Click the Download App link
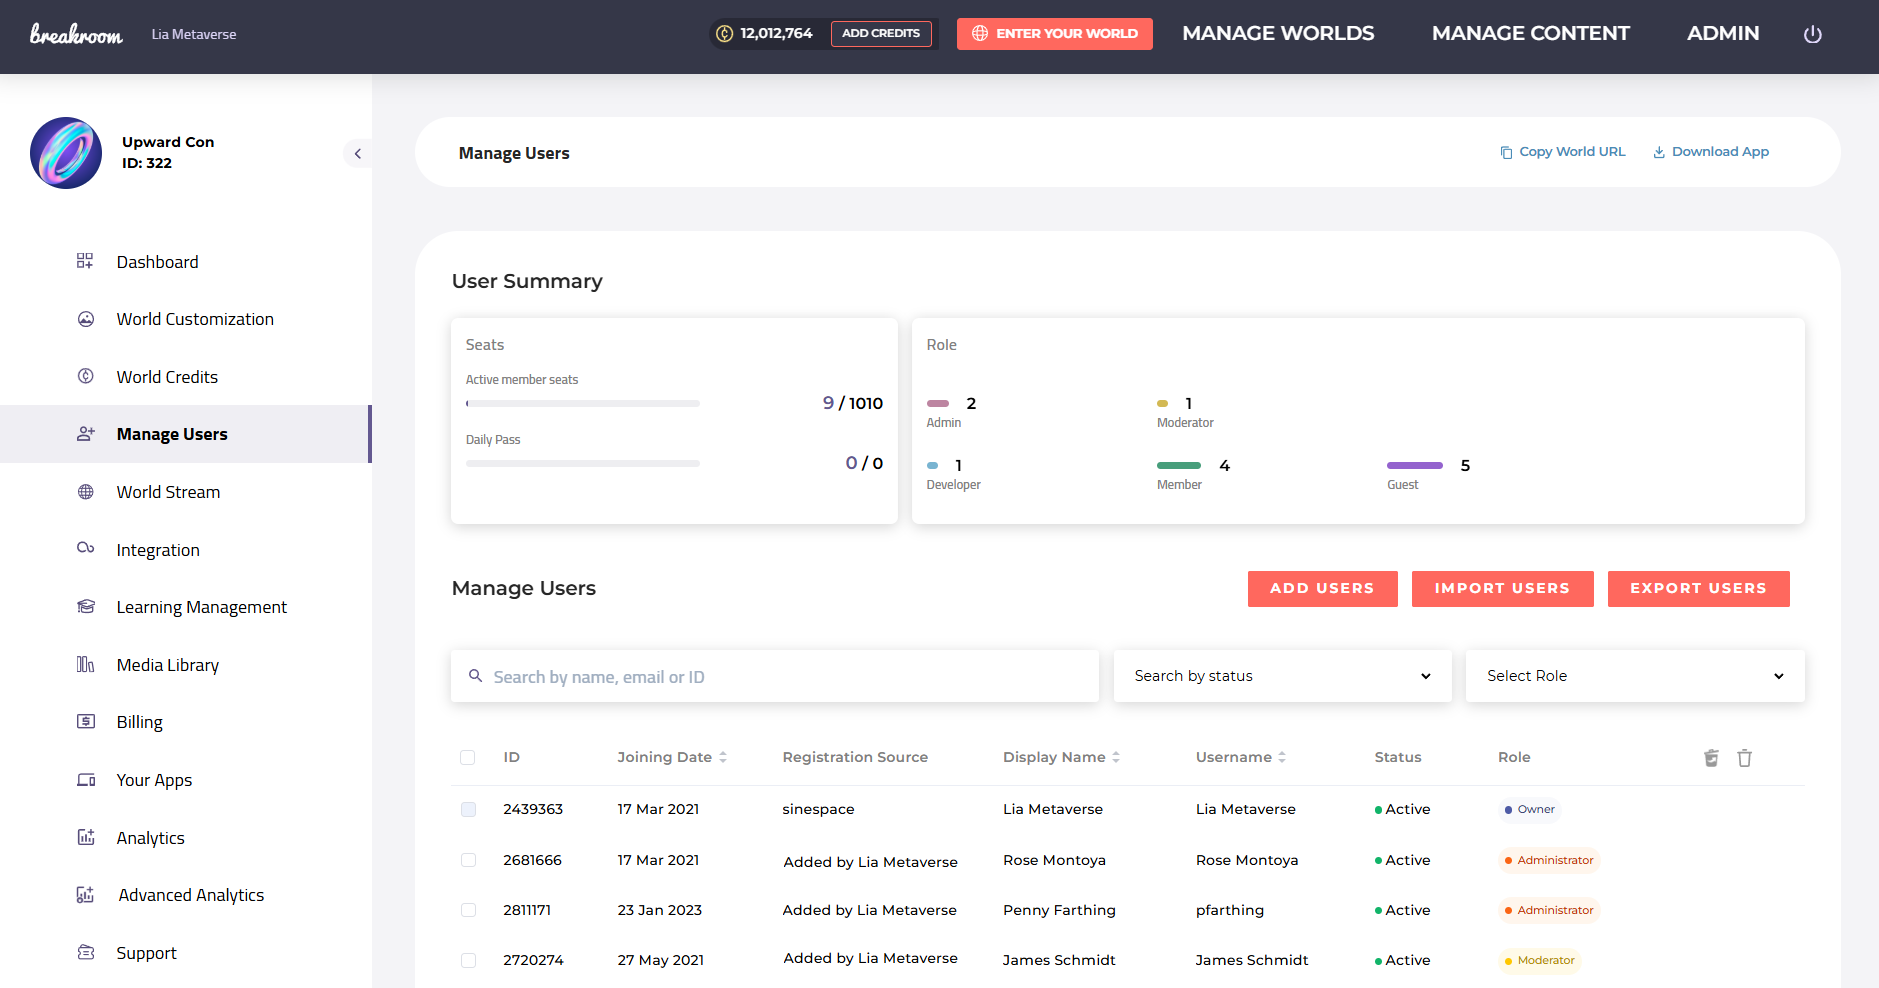 [1711, 152]
